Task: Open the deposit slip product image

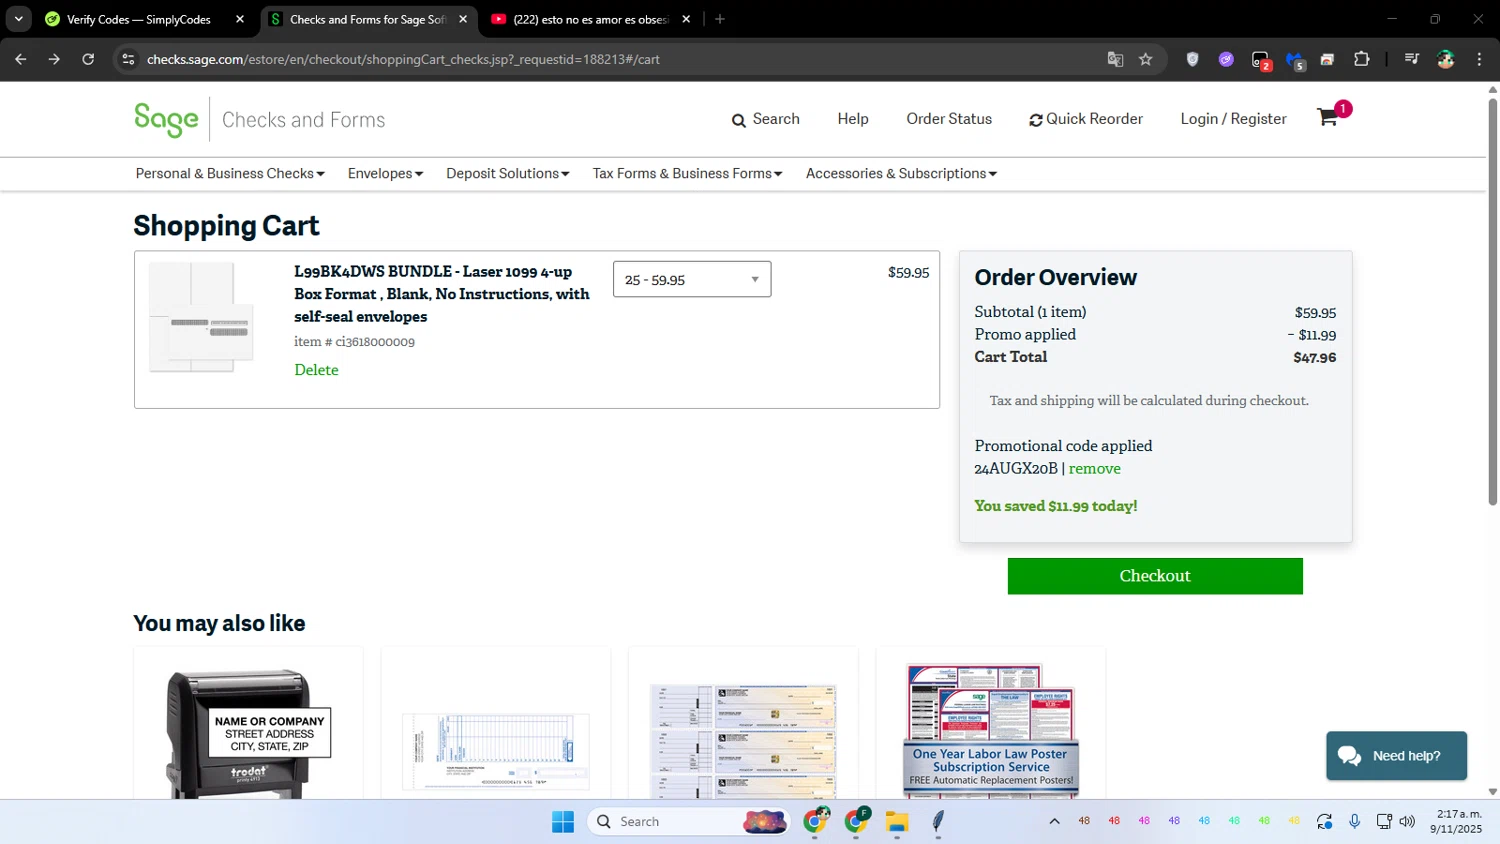Action: coord(496,751)
